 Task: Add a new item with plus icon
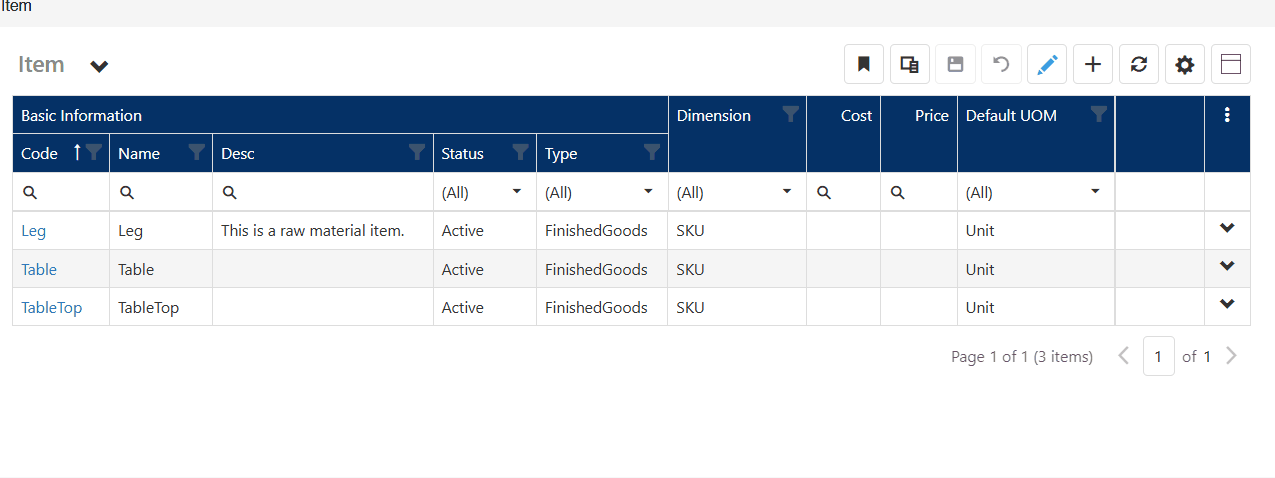[x=1093, y=65]
